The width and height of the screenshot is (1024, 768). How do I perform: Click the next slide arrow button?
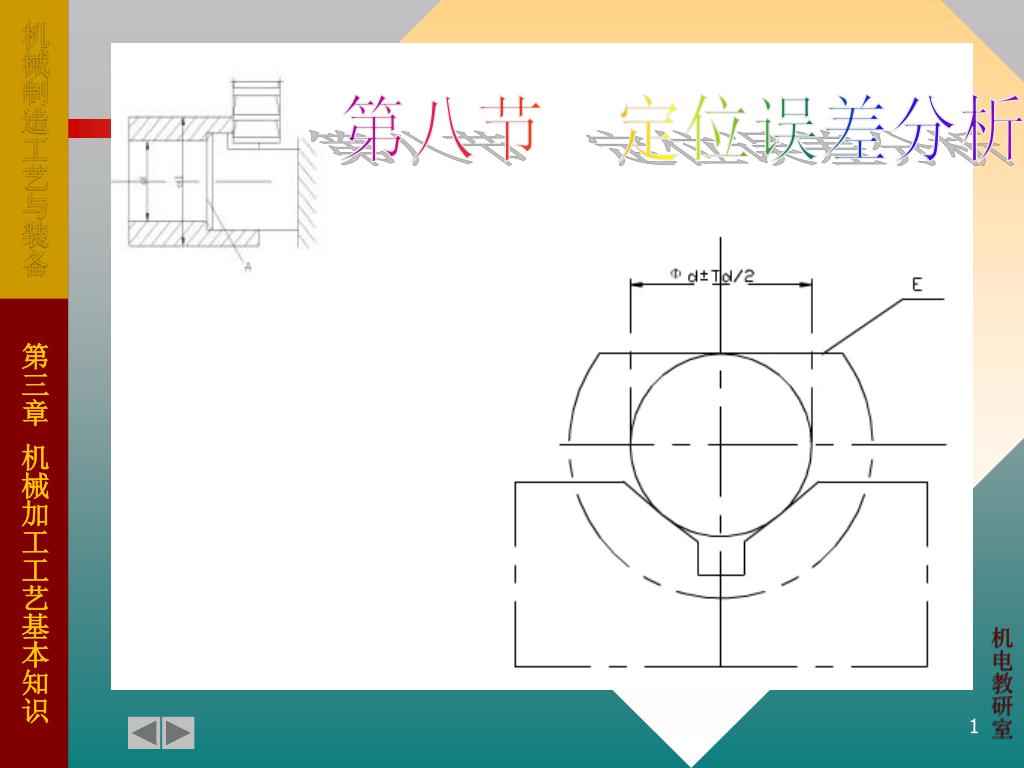(178, 733)
